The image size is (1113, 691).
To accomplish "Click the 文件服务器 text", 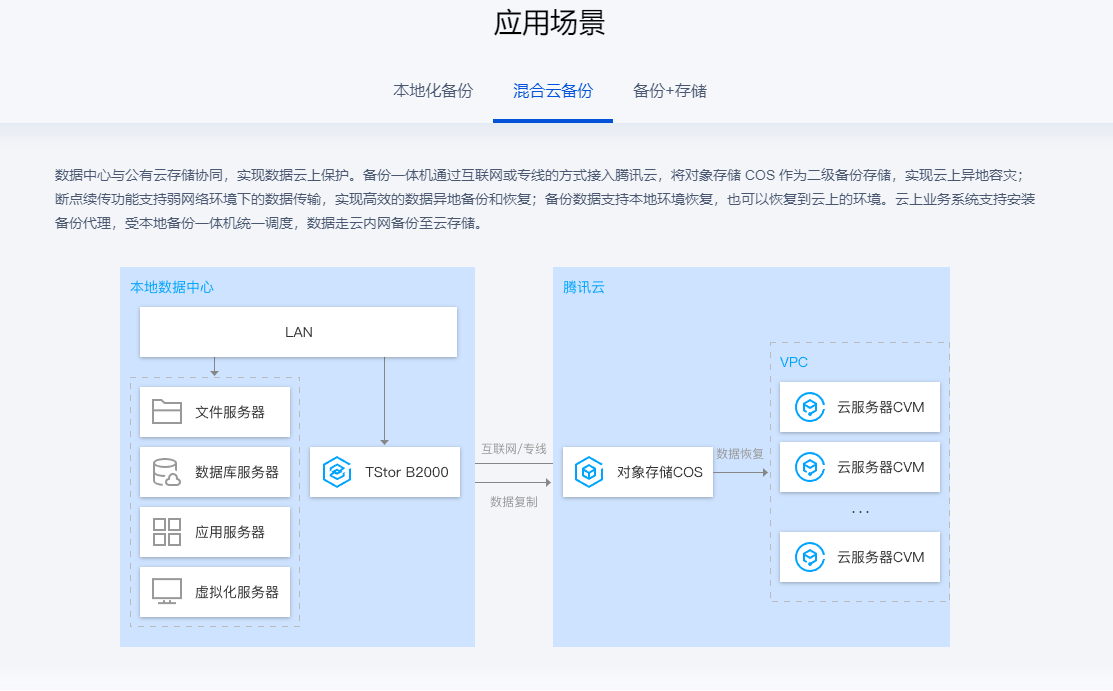I will (x=230, y=412).
